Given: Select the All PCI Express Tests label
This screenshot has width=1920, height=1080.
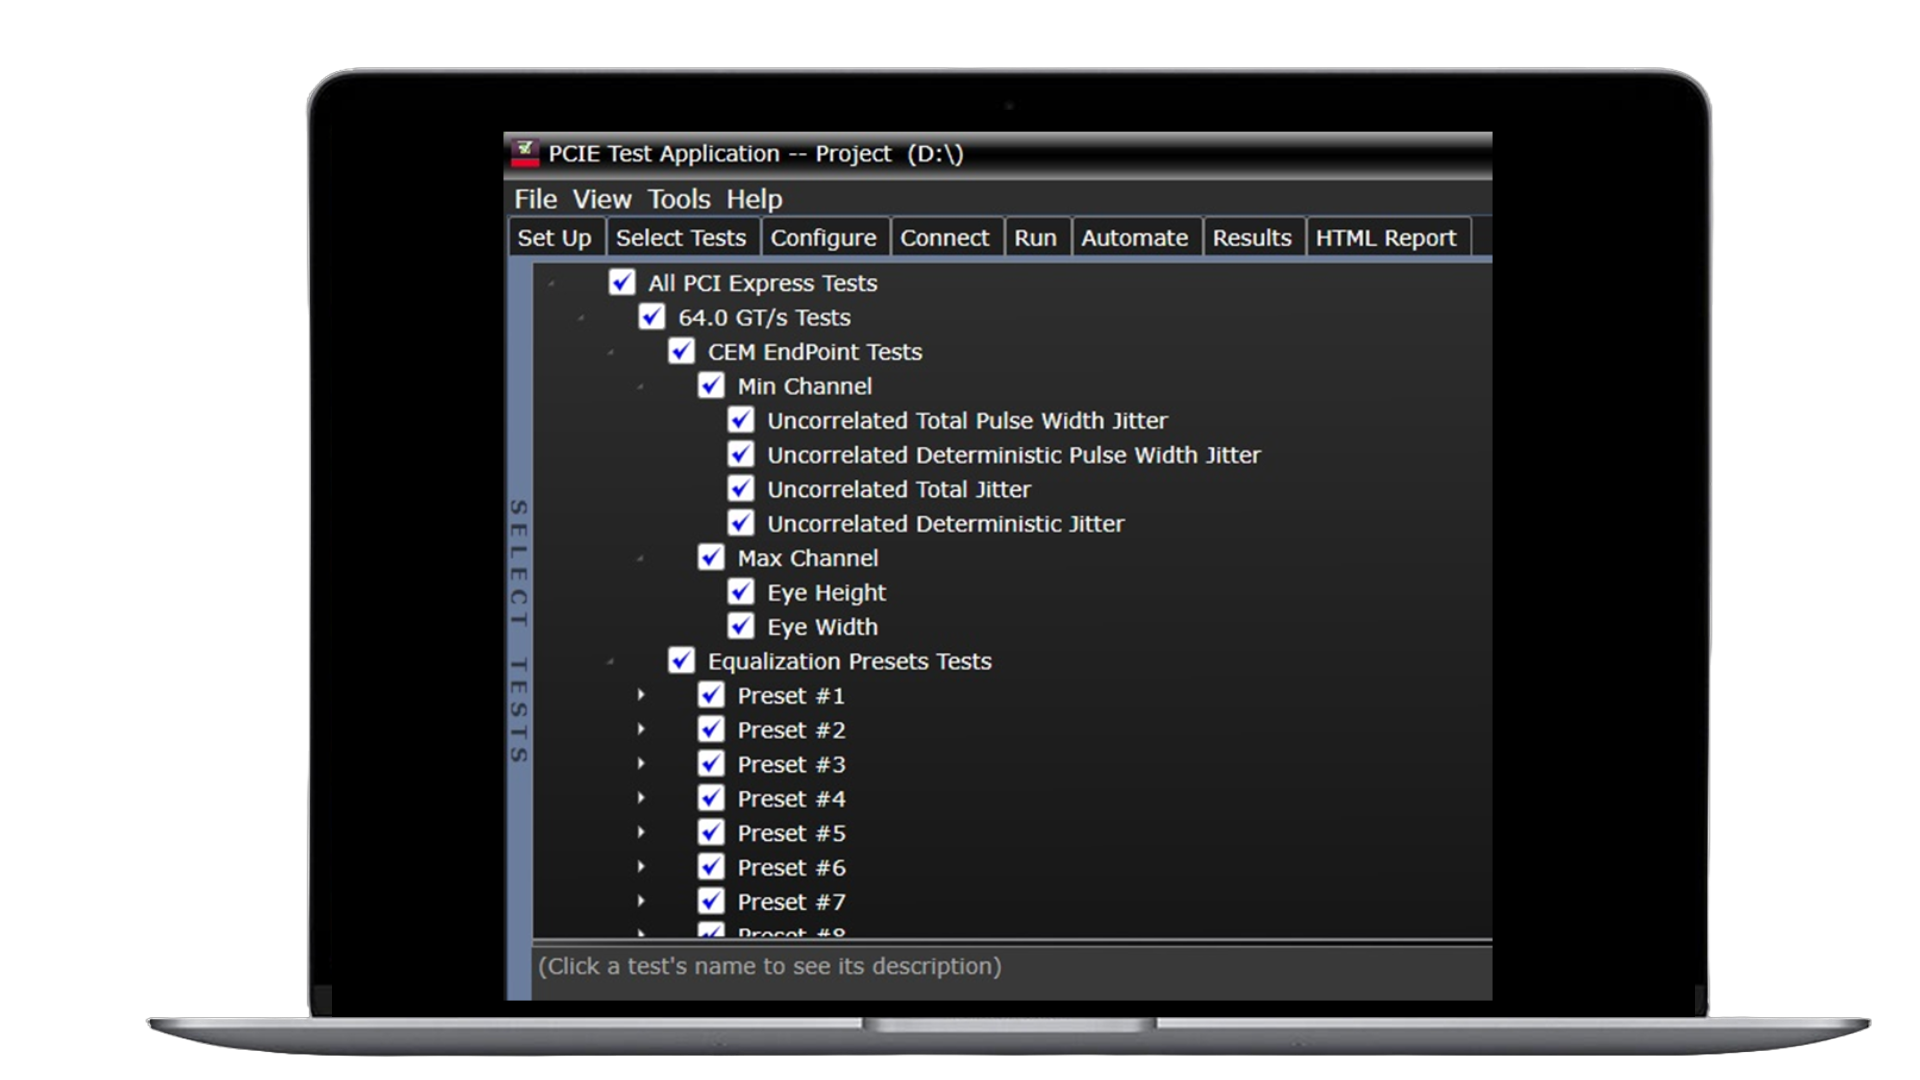Looking at the screenshot, I should pos(762,283).
